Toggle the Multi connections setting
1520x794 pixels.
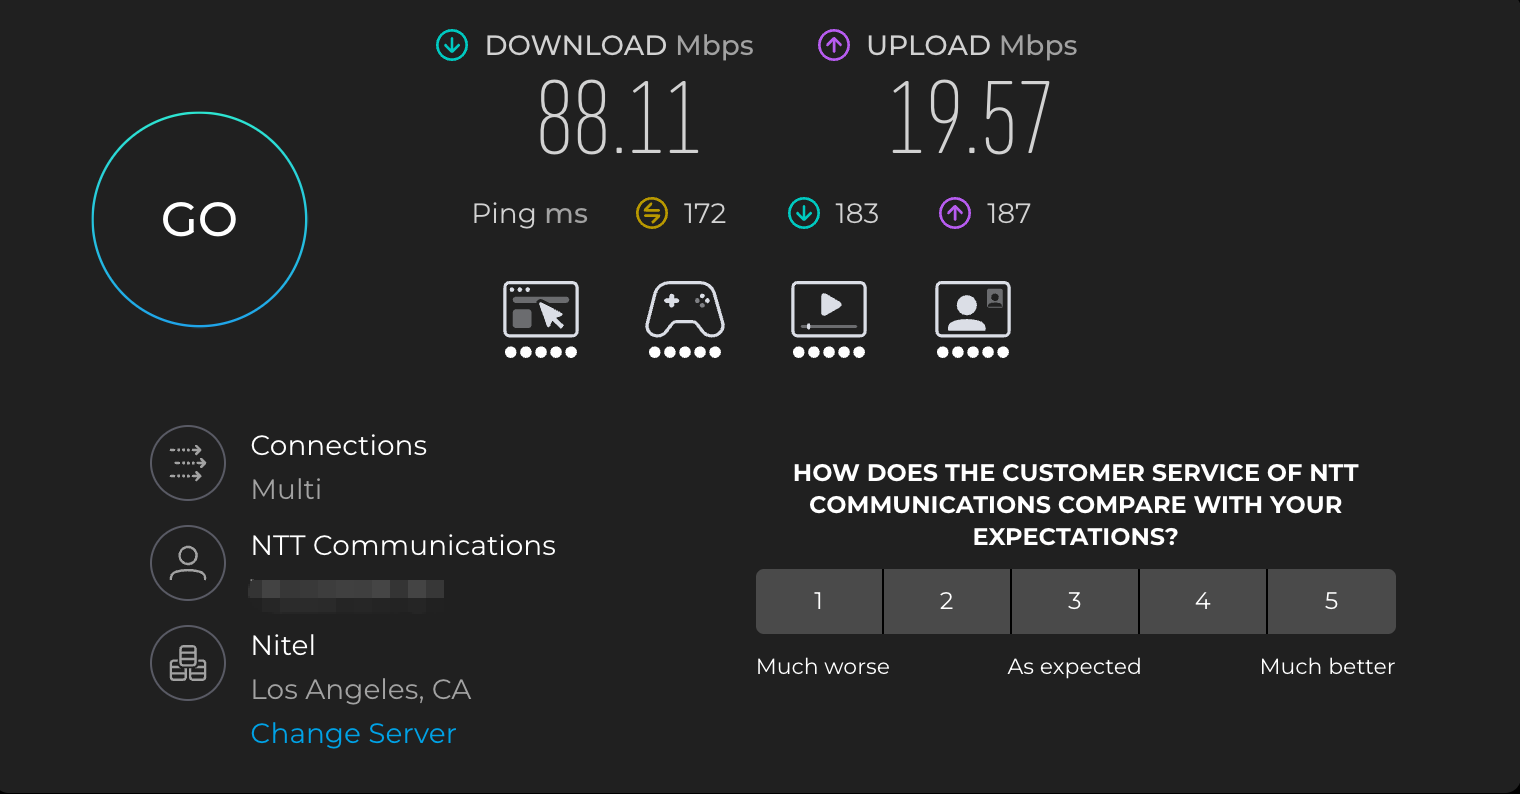pos(286,489)
